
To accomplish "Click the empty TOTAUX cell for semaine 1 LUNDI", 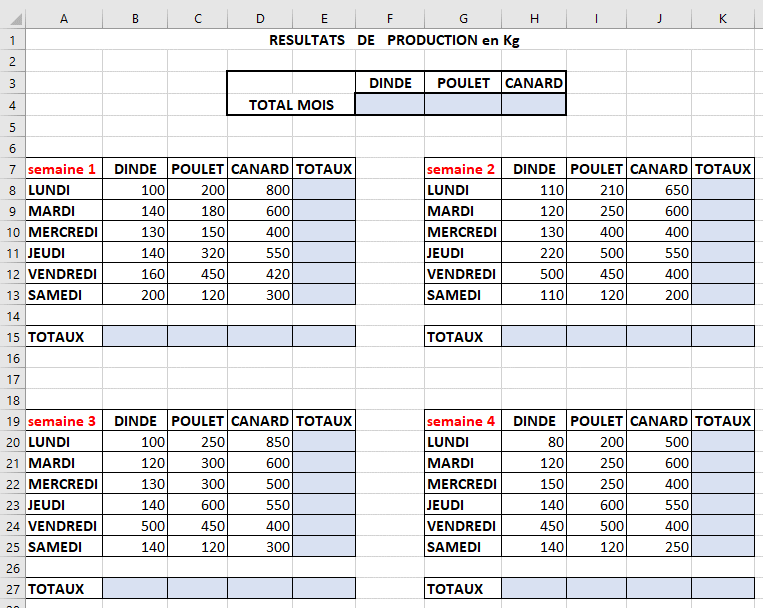I will (323, 190).
